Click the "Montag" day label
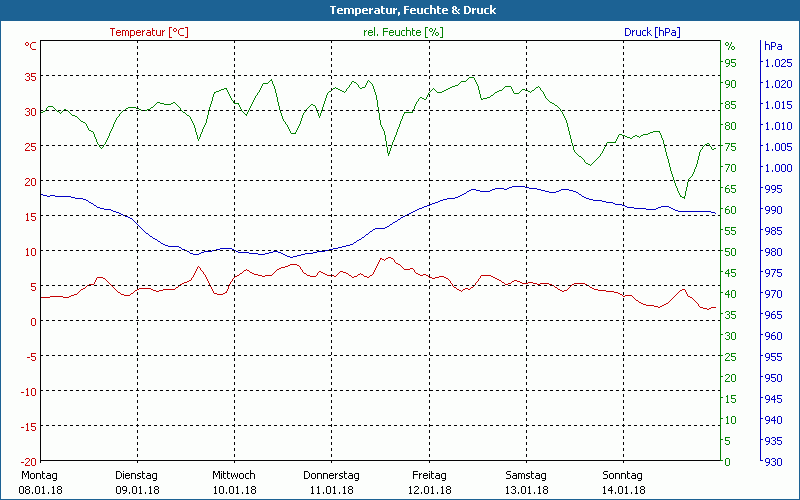 [x=39, y=476]
